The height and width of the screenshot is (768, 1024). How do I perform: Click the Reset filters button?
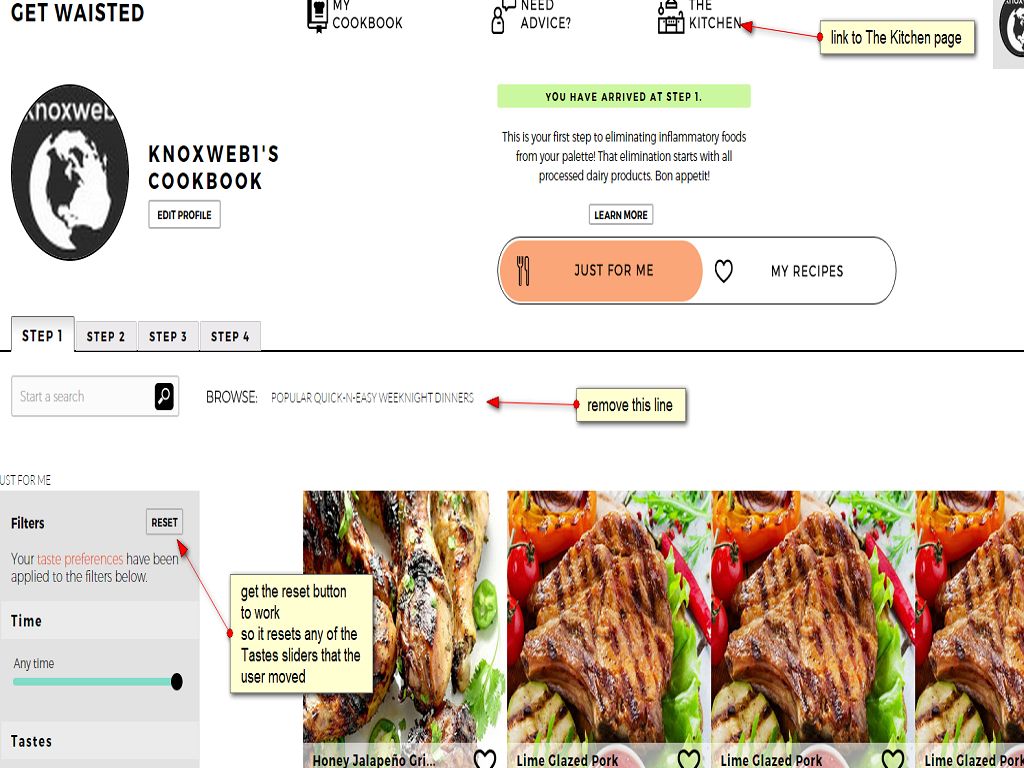[x=164, y=522]
